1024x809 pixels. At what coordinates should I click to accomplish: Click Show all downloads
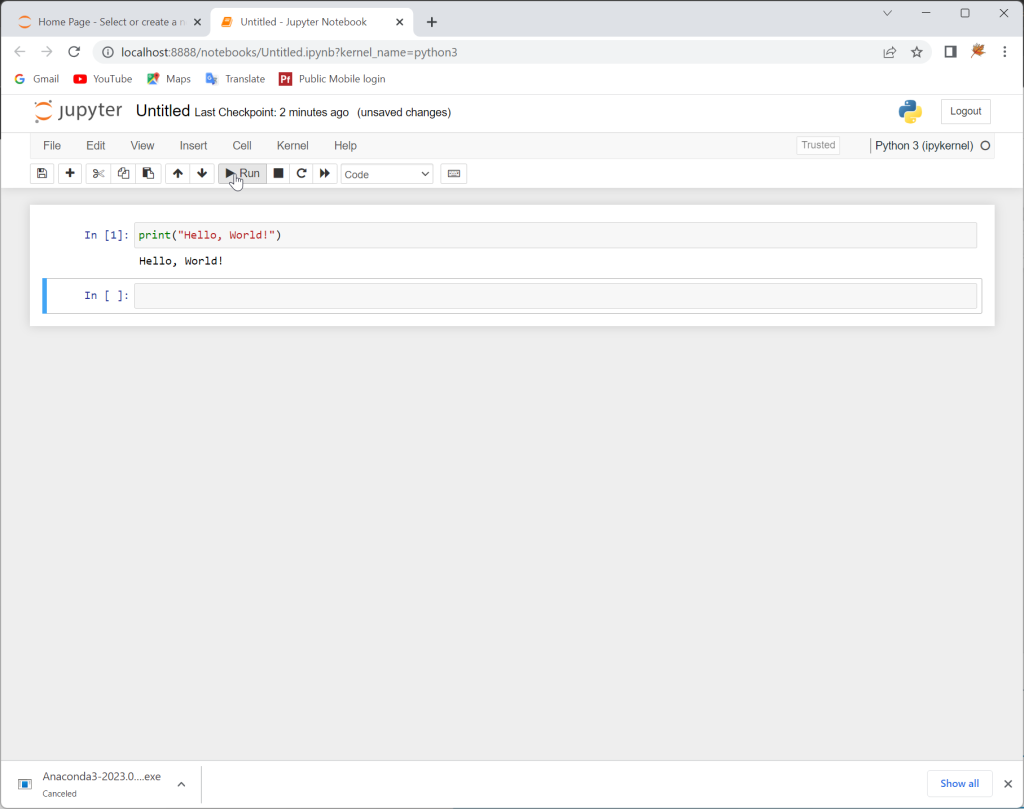pyautogui.click(x=959, y=784)
